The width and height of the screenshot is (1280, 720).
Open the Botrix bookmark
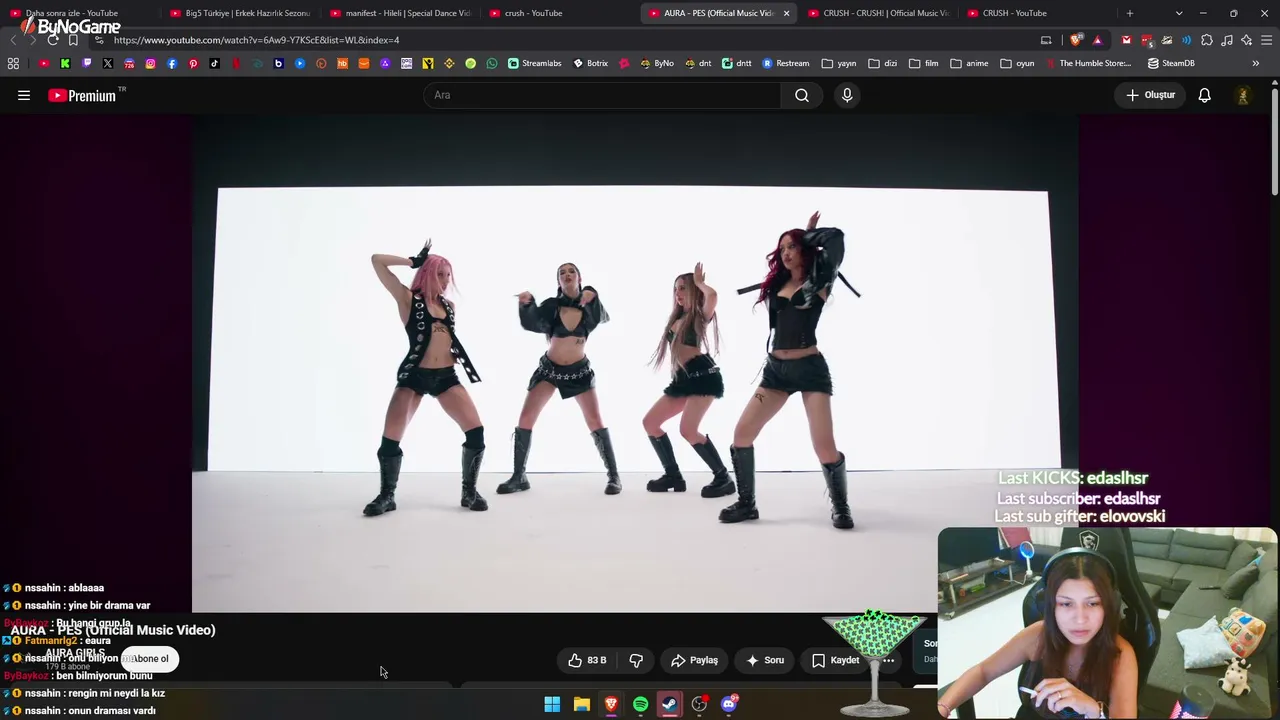pos(590,63)
